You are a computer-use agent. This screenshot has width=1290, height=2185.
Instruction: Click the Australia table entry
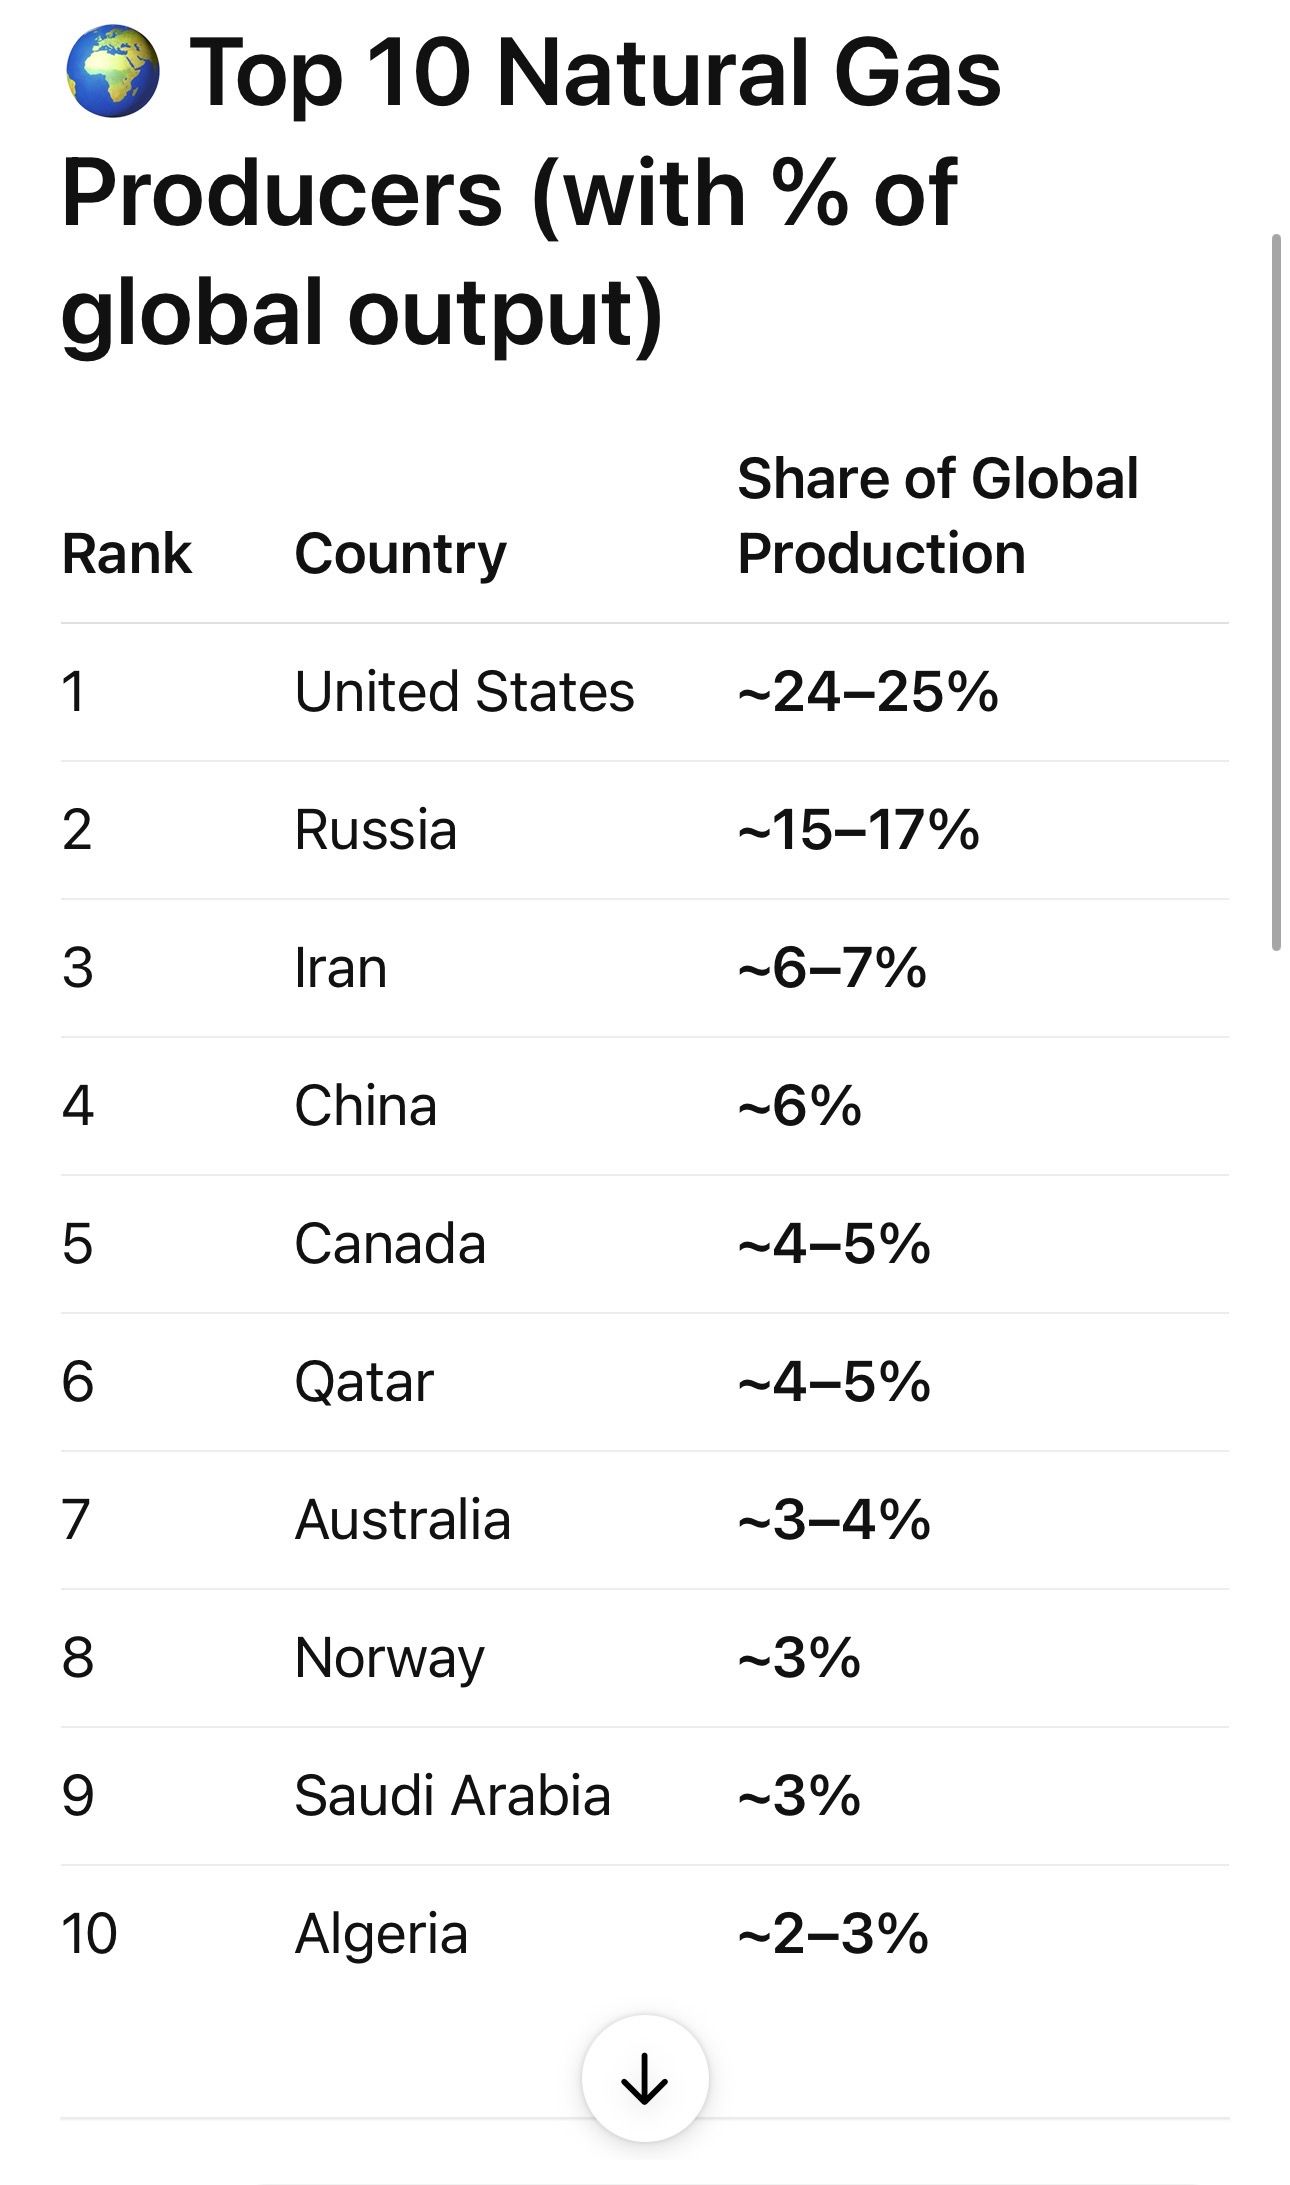[402, 1519]
